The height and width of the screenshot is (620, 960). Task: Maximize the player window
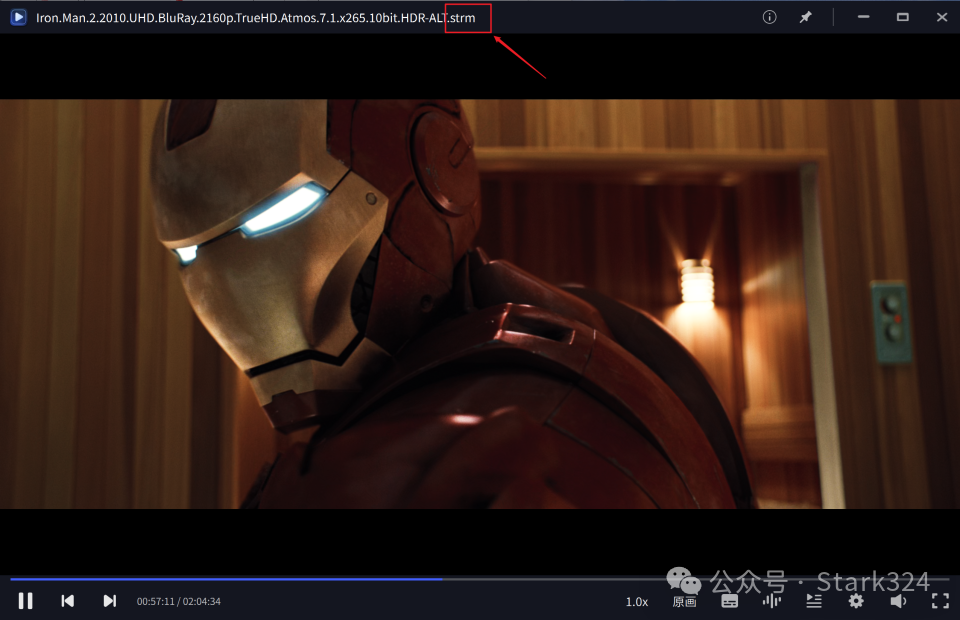click(x=903, y=17)
